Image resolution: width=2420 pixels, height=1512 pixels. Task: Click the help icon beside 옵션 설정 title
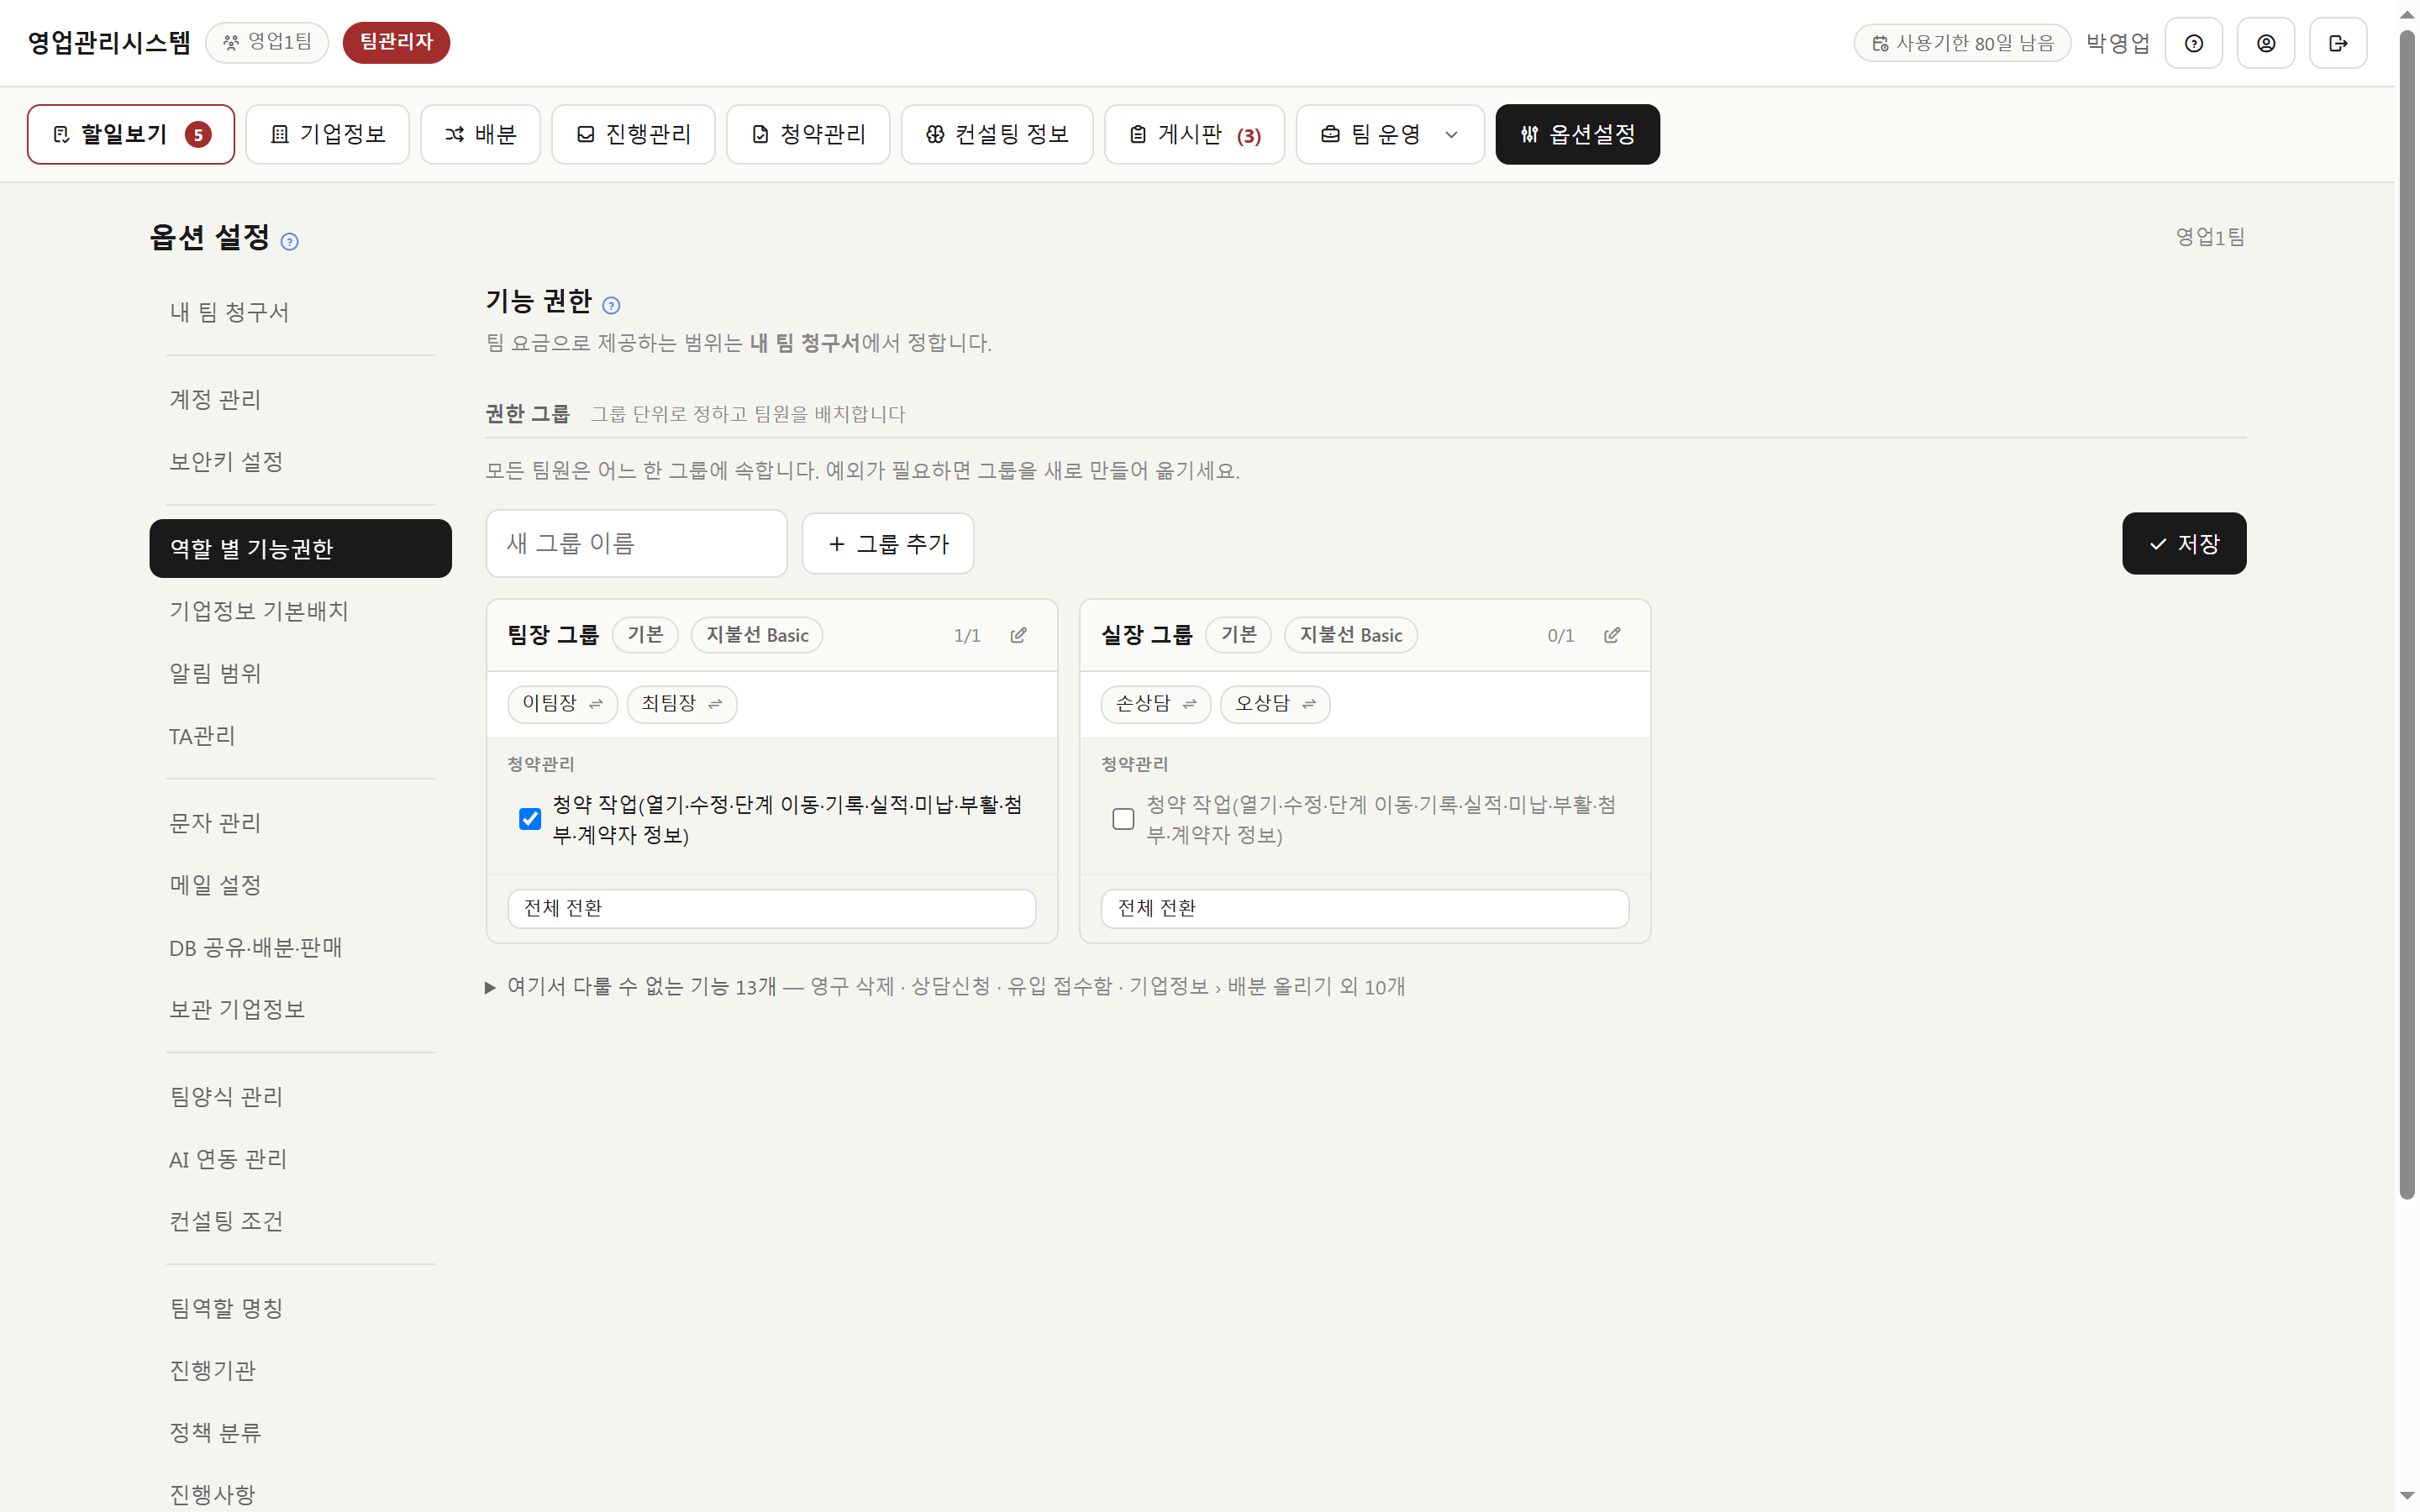[x=289, y=241]
